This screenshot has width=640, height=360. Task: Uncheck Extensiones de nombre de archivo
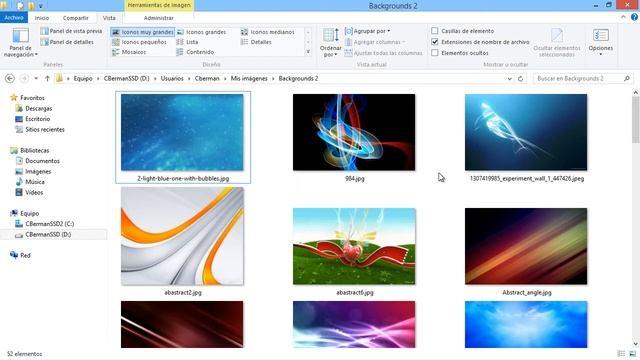pyautogui.click(x=435, y=42)
